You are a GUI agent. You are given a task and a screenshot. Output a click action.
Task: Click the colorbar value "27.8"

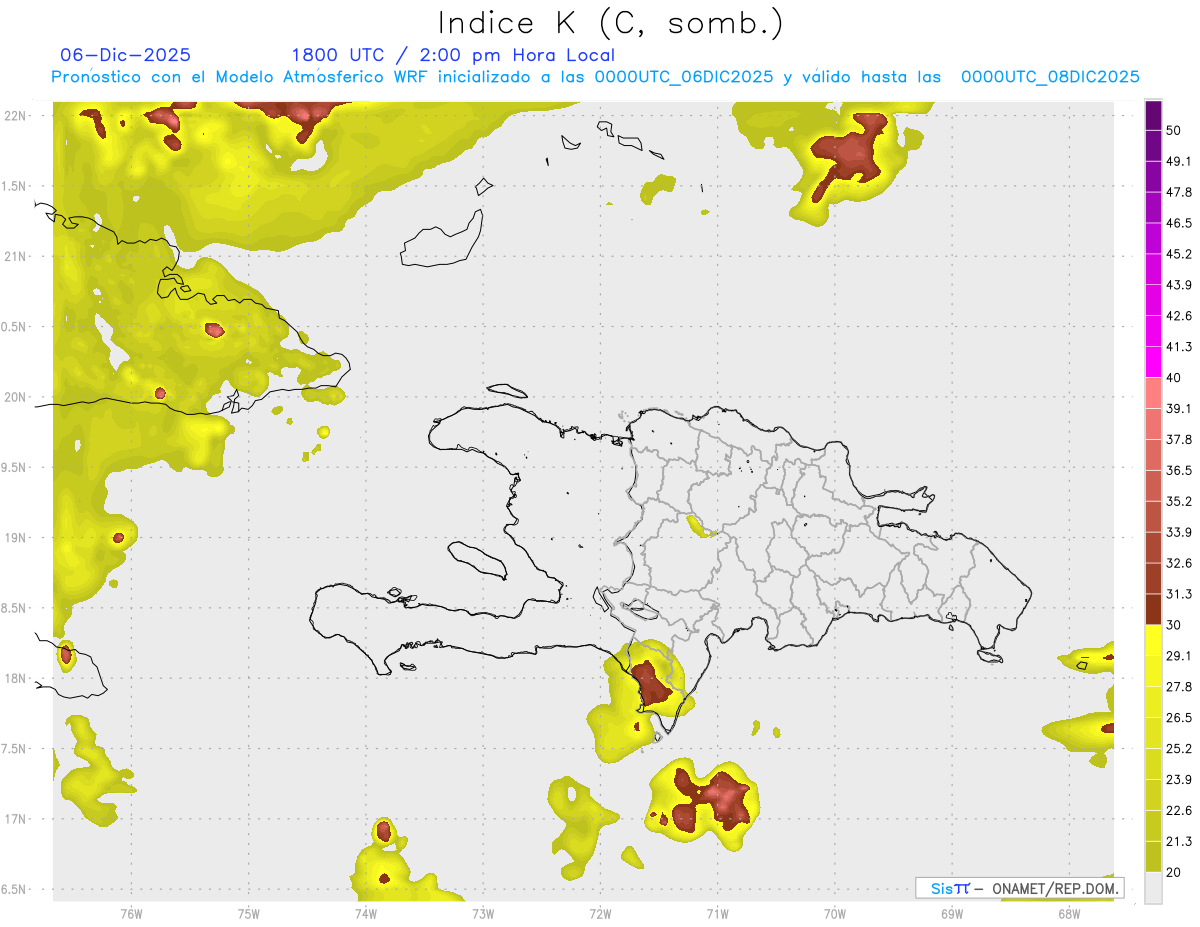pos(1179,687)
